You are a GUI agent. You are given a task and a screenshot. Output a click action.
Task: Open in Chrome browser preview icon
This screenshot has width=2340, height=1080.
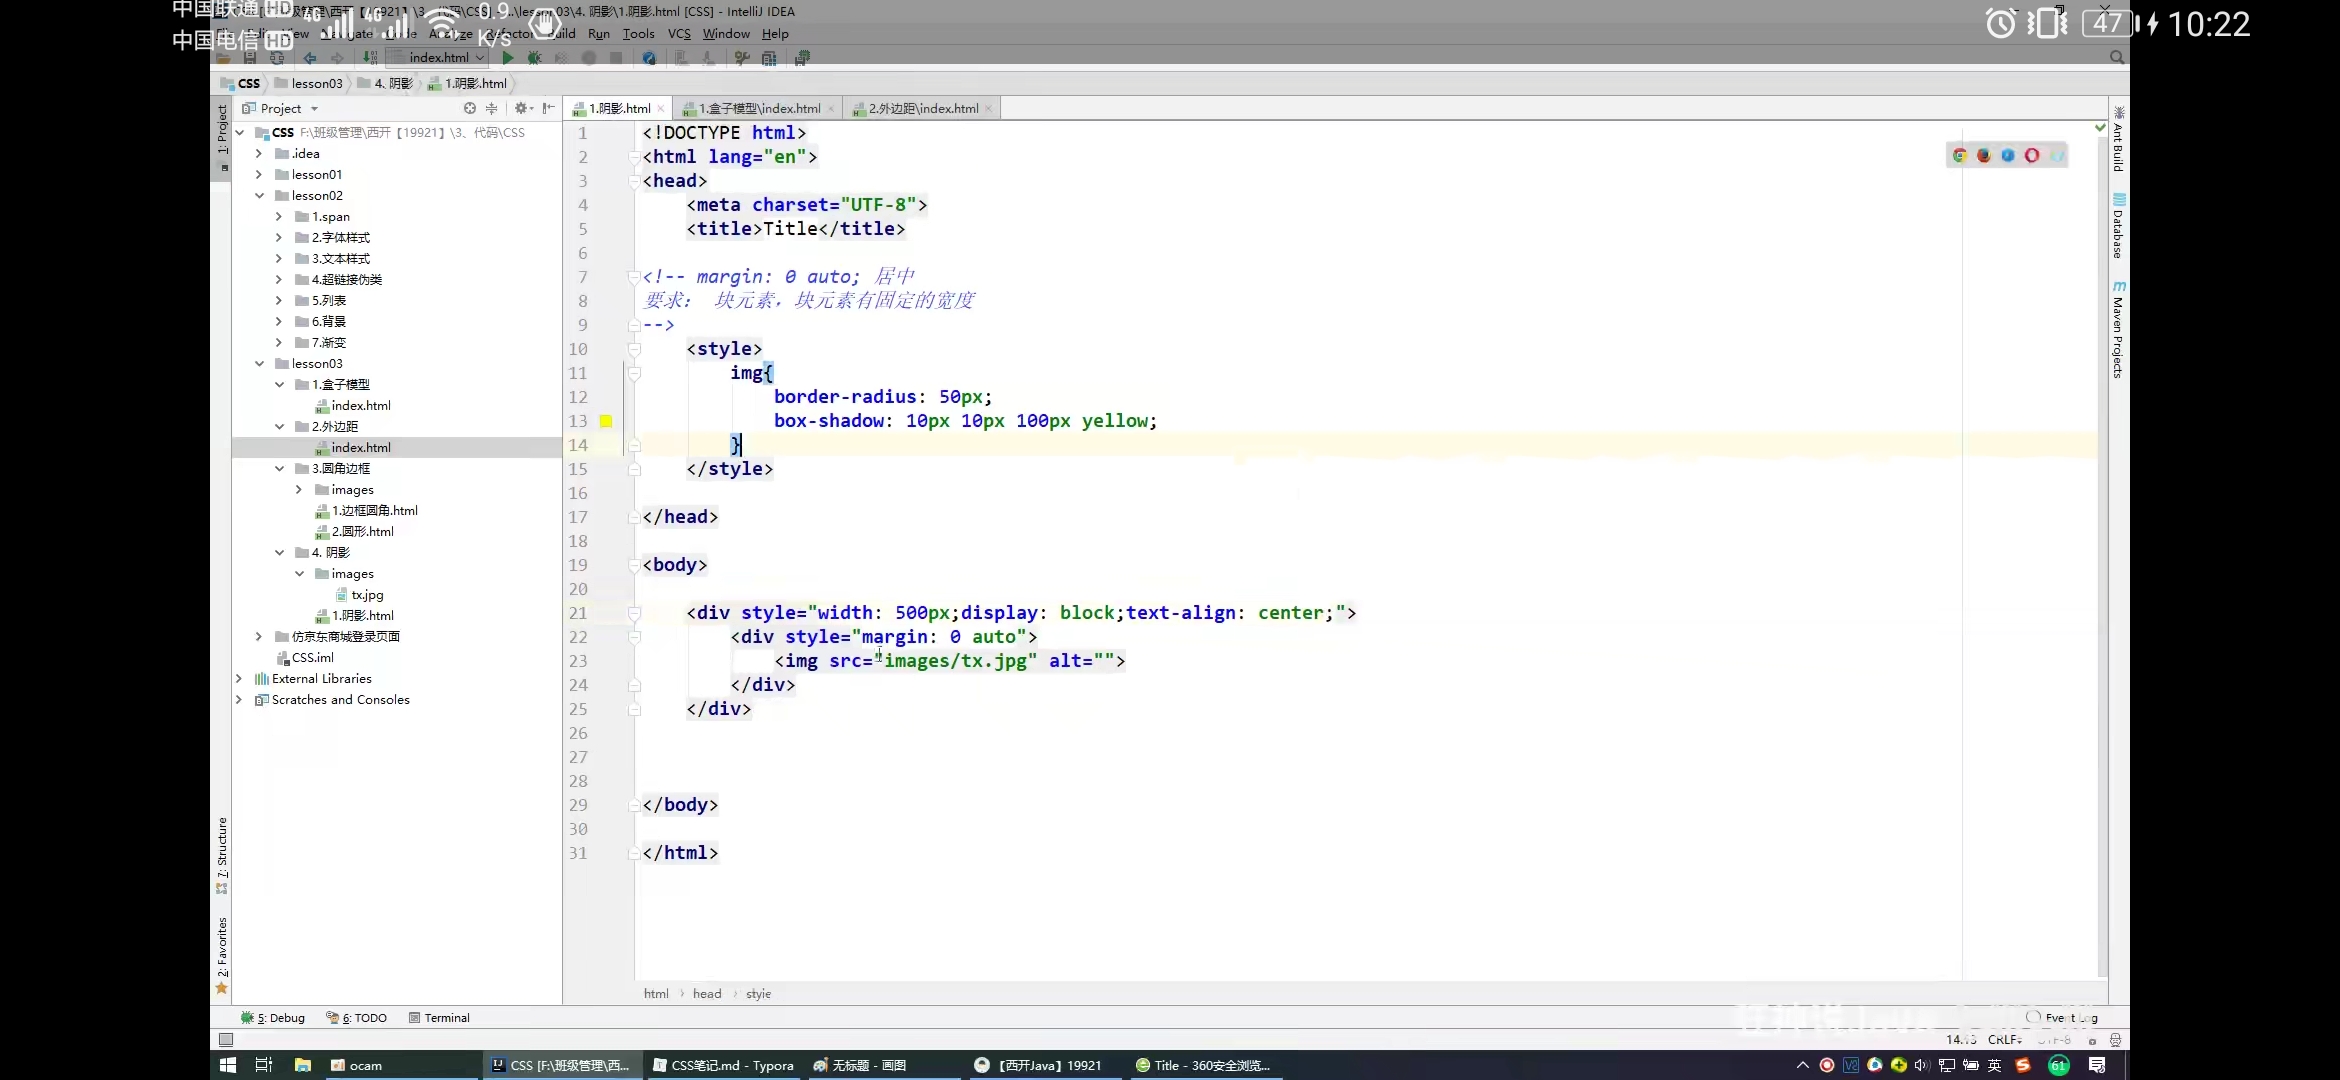[x=1959, y=155]
